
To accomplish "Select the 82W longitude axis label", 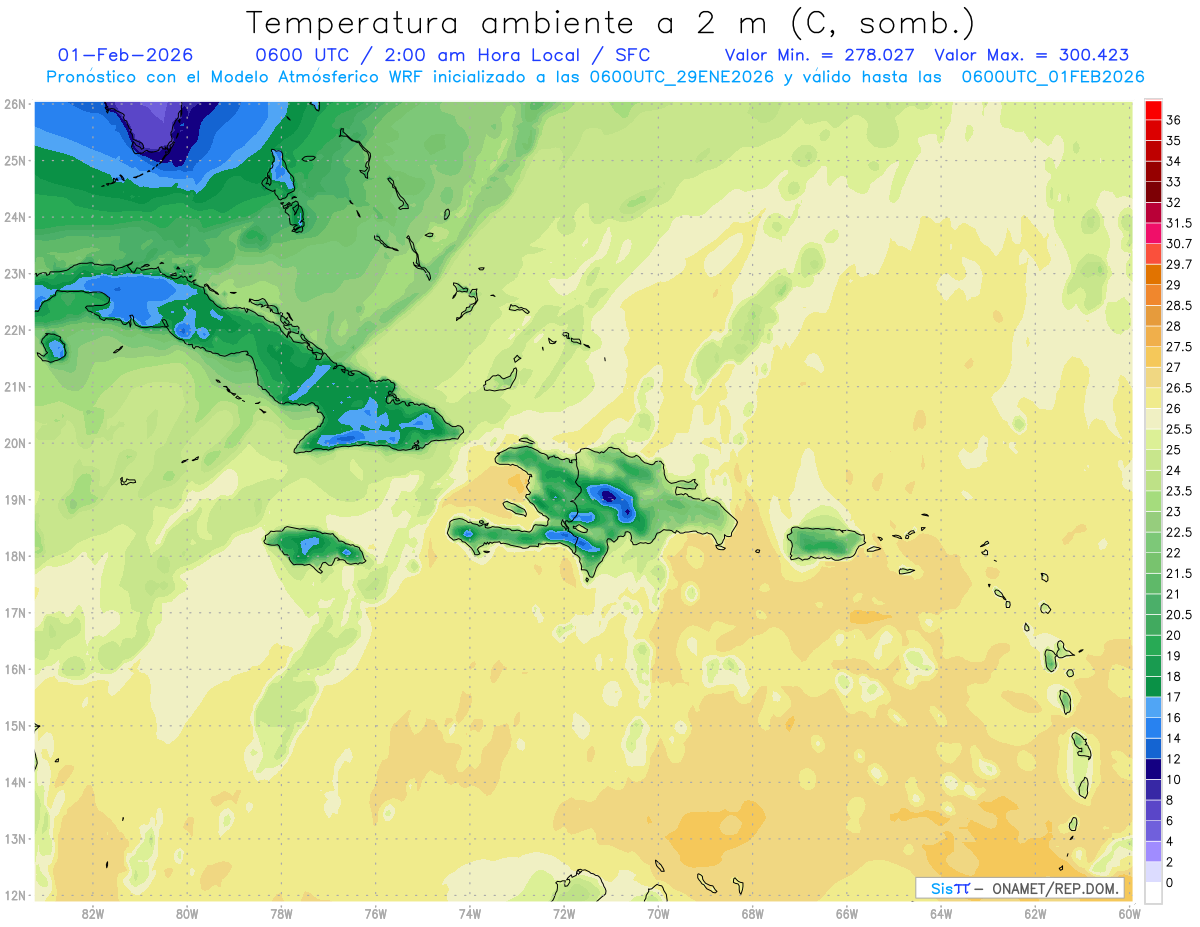I will (x=93, y=914).
